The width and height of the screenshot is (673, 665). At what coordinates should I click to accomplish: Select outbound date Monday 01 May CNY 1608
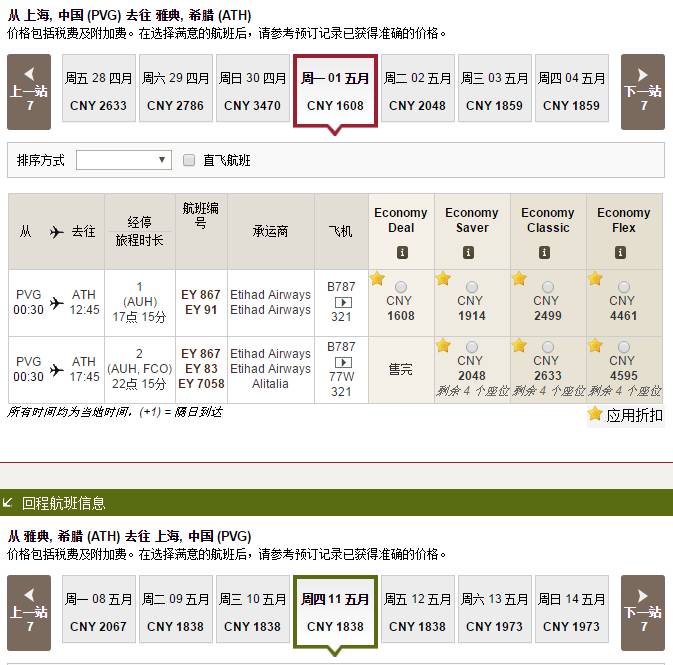(x=335, y=91)
